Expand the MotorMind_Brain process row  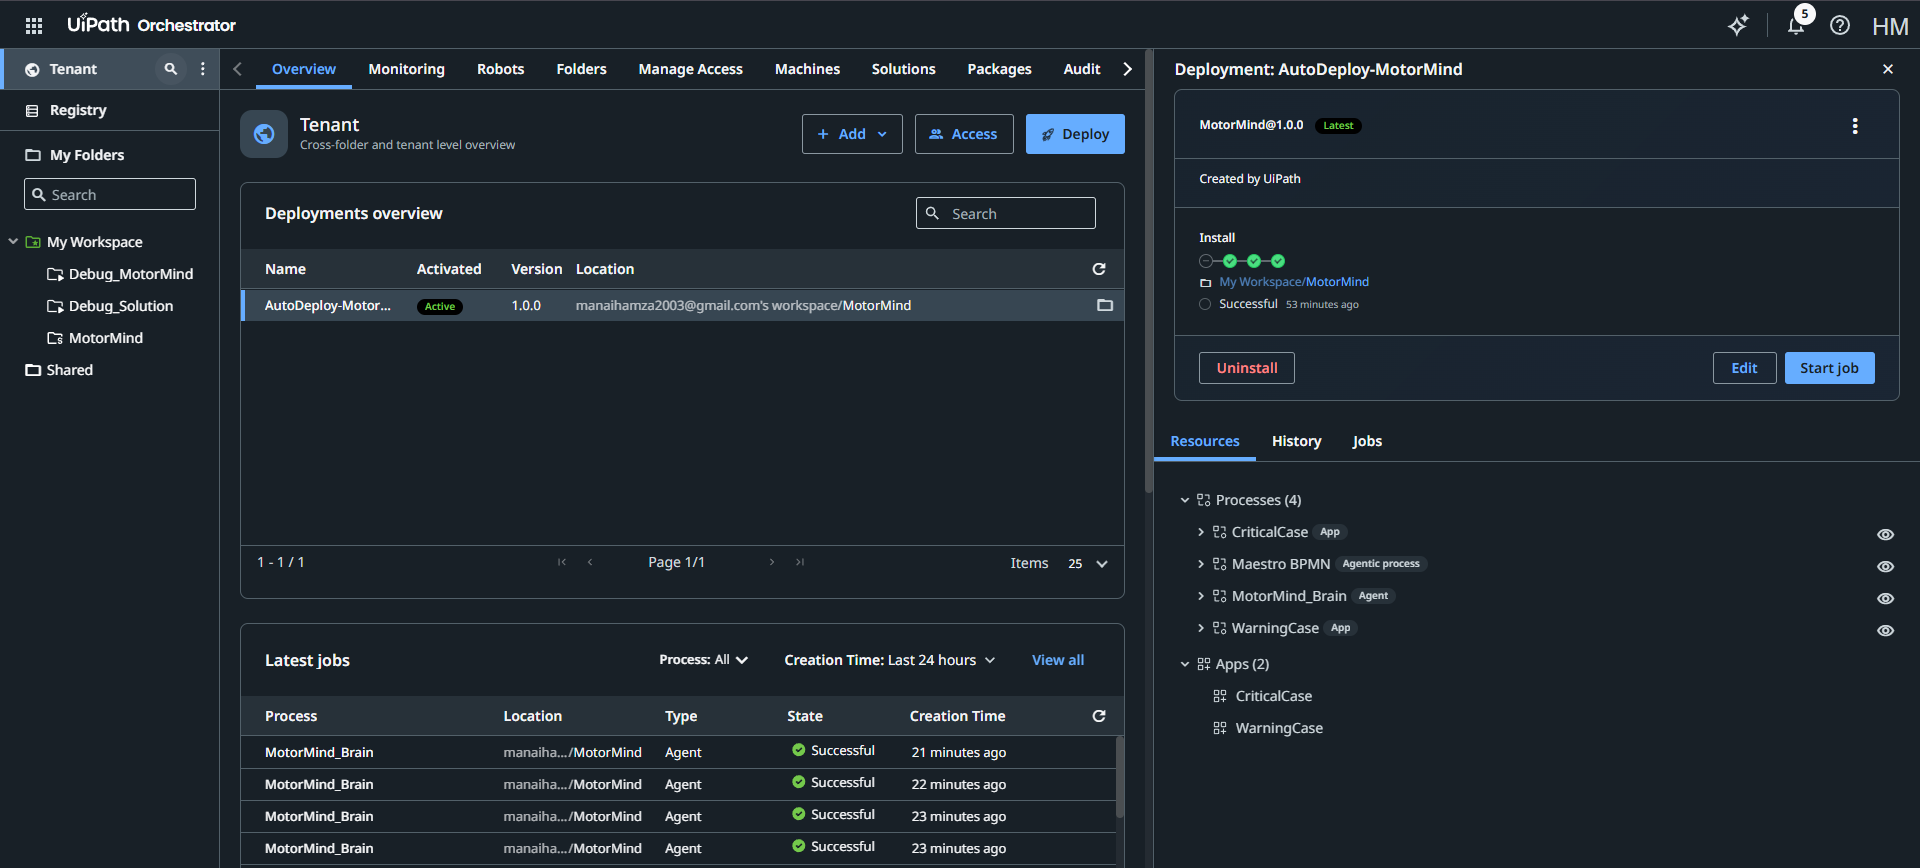point(1201,596)
